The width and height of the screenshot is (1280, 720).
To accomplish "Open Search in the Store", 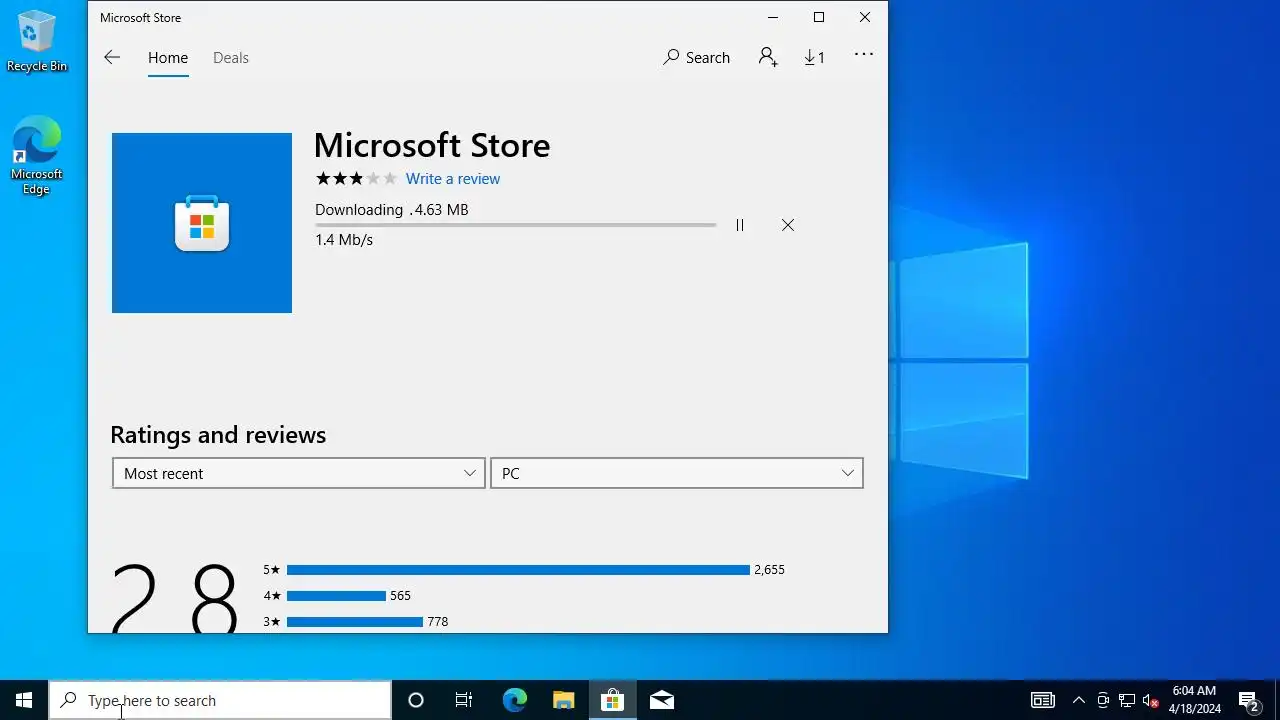I will pos(697,58).
